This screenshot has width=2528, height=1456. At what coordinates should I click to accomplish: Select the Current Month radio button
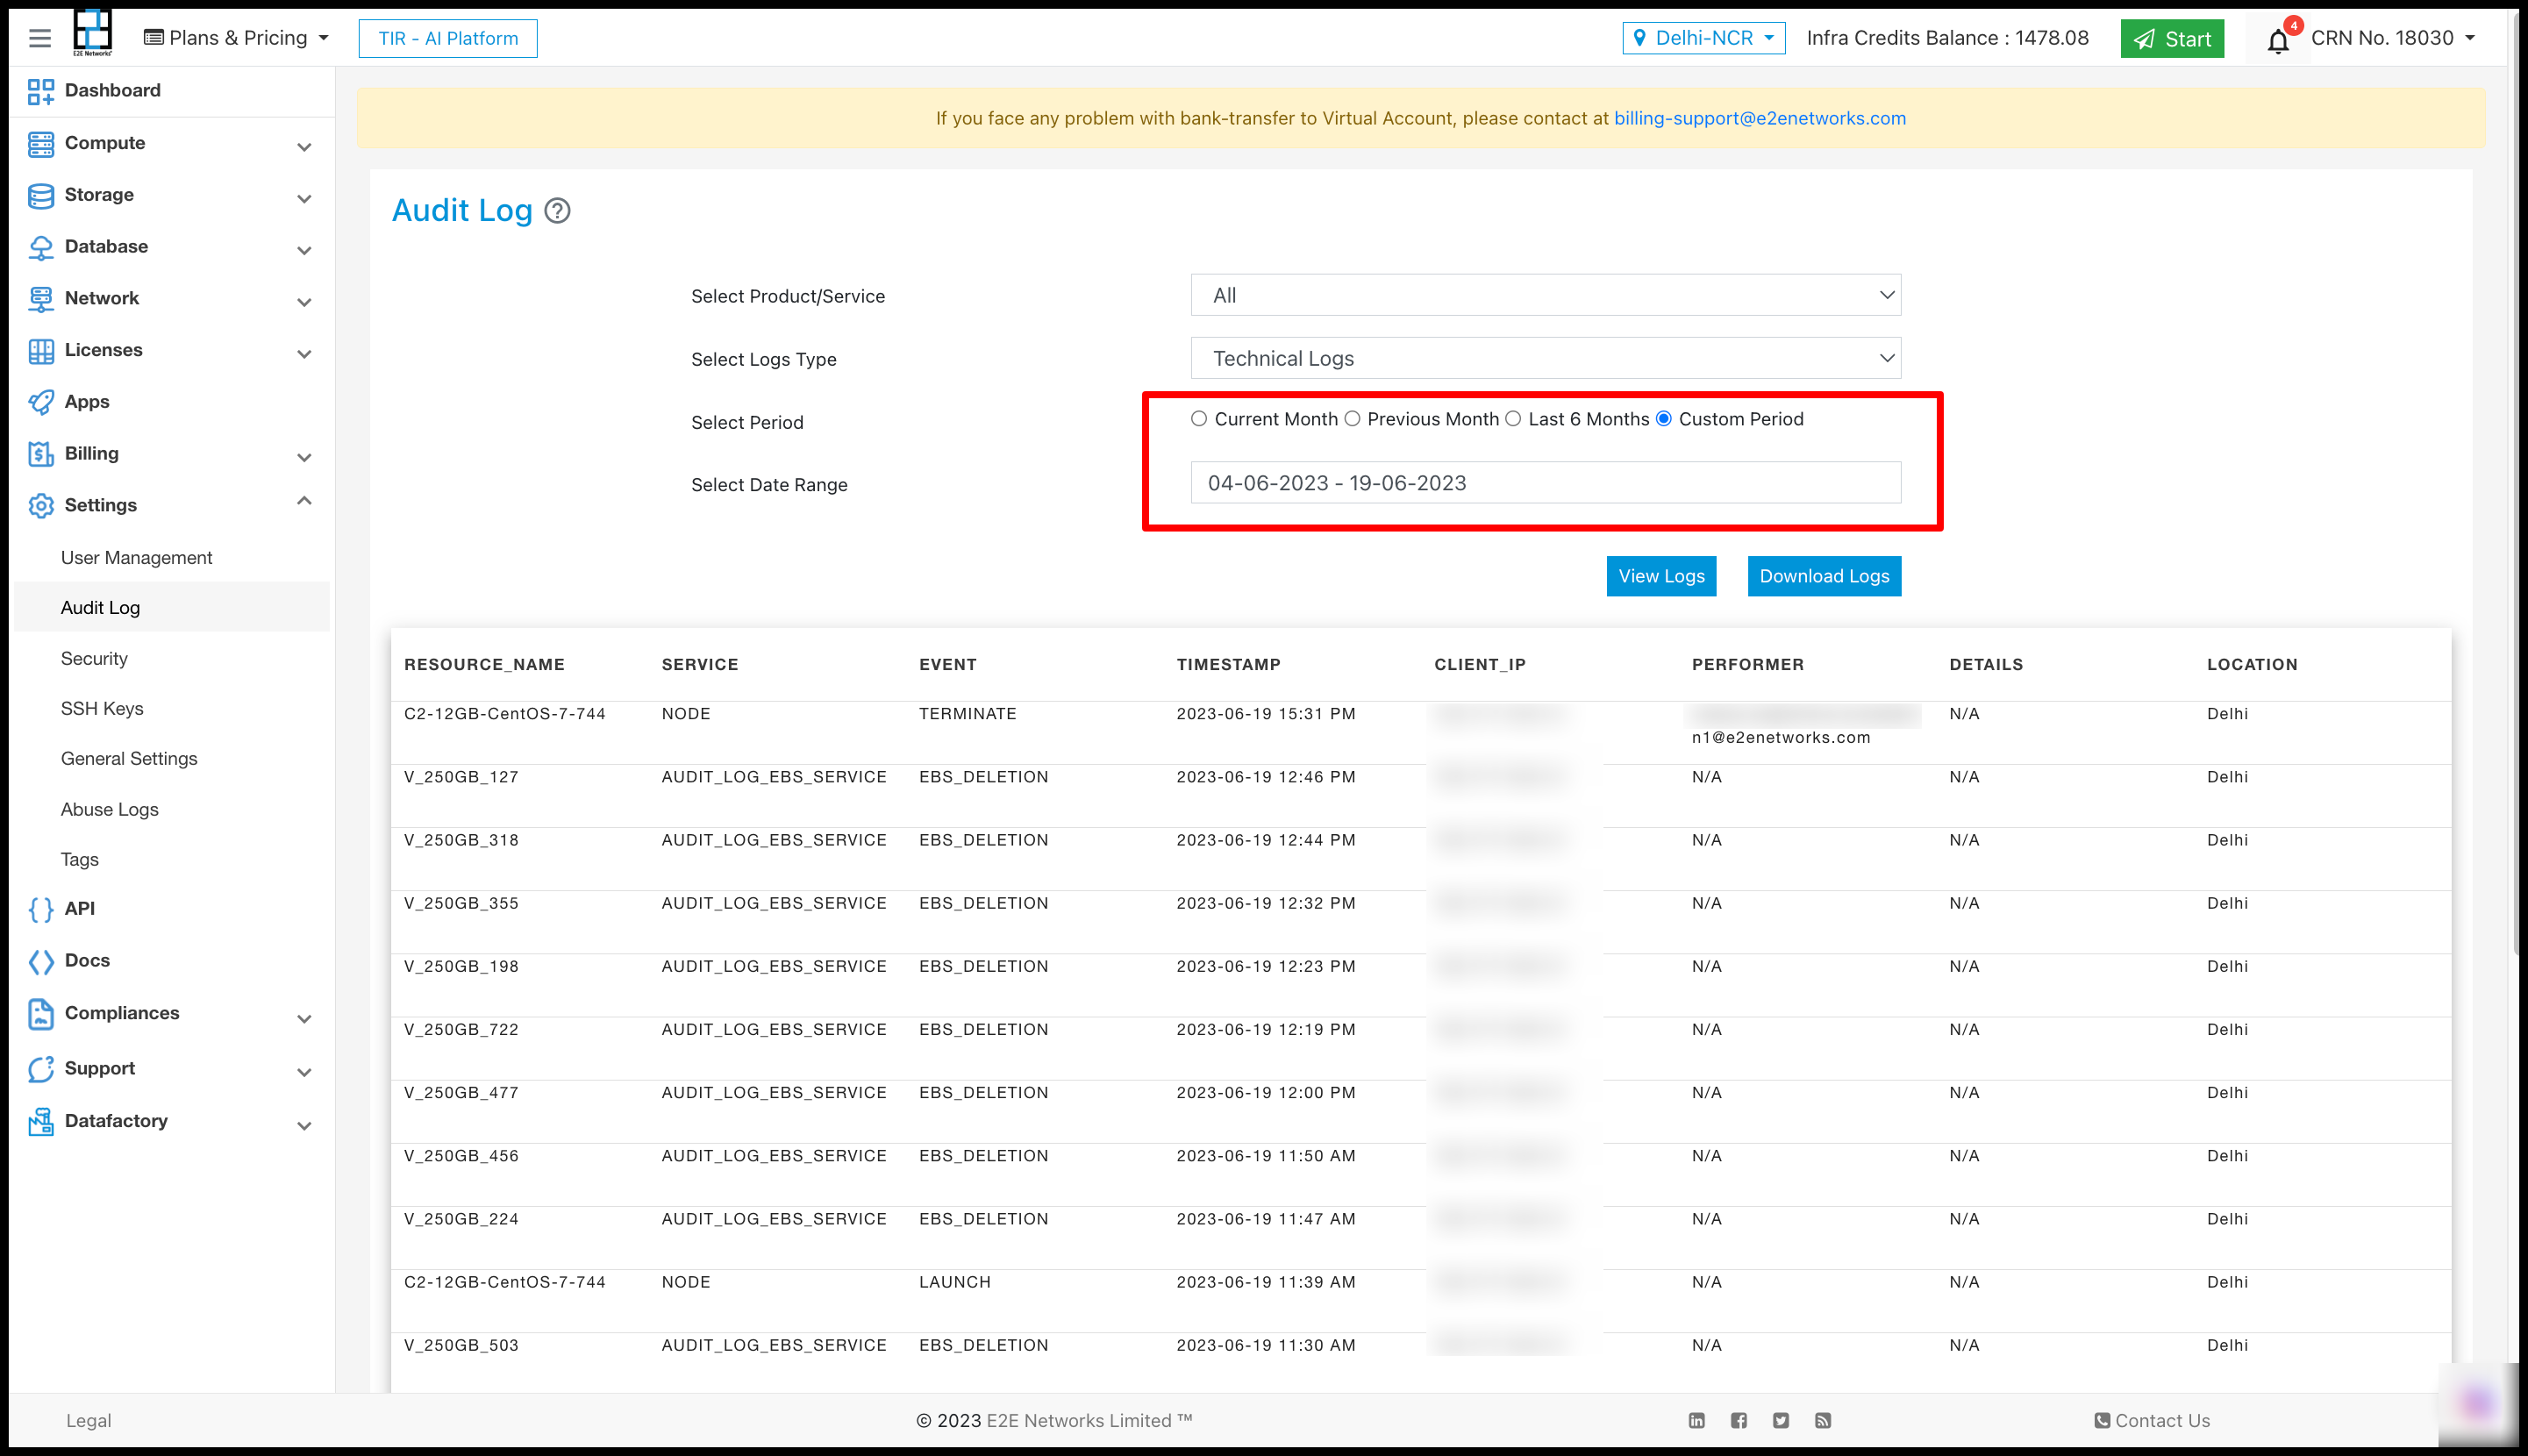click(1199, 419)
